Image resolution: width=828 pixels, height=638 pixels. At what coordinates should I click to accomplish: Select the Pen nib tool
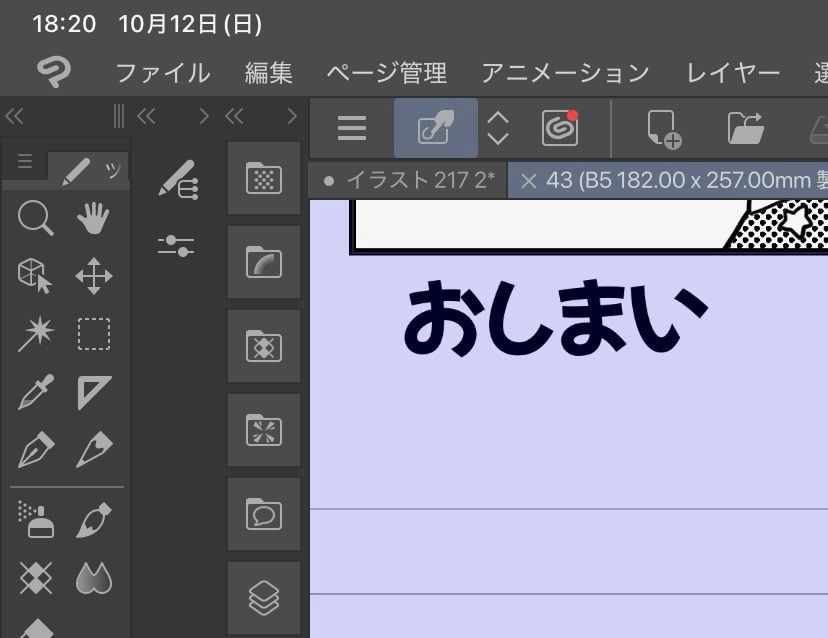35,450
